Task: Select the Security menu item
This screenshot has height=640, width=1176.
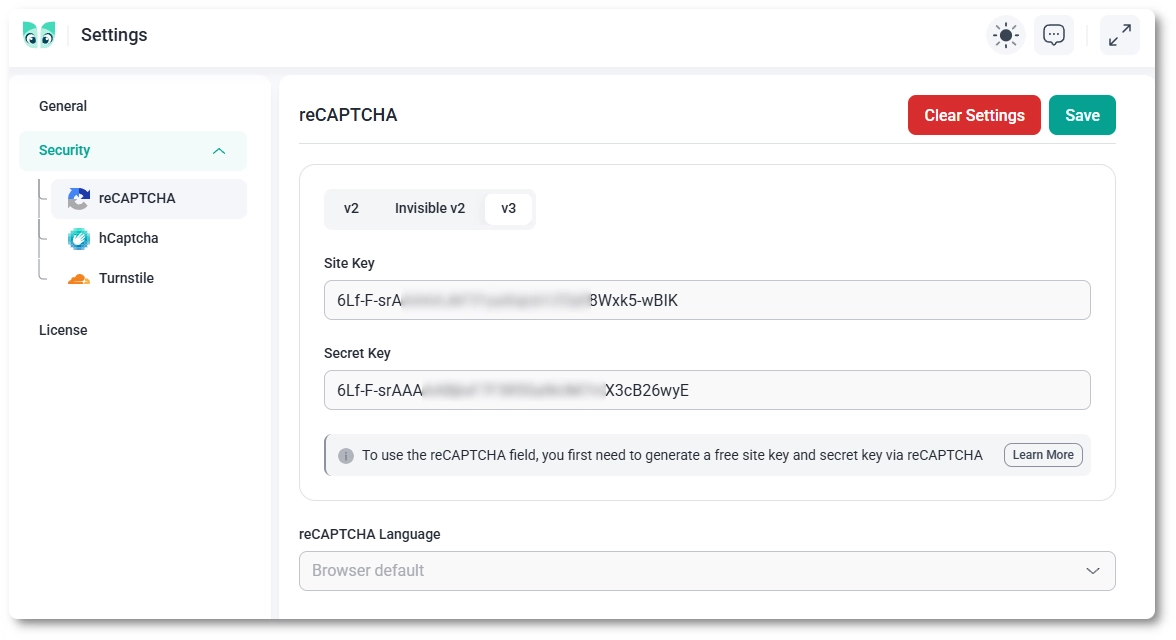Action: (64, 150)
